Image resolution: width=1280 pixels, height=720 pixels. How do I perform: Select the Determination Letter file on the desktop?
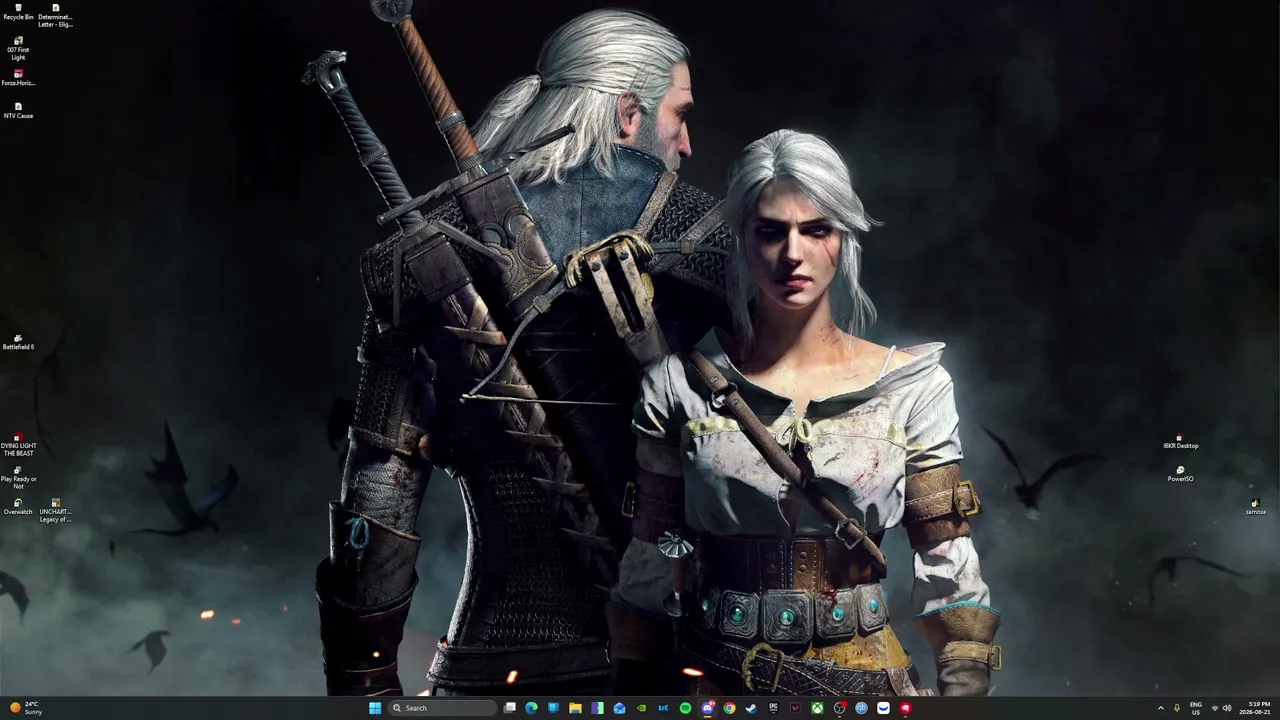point(55,15)
